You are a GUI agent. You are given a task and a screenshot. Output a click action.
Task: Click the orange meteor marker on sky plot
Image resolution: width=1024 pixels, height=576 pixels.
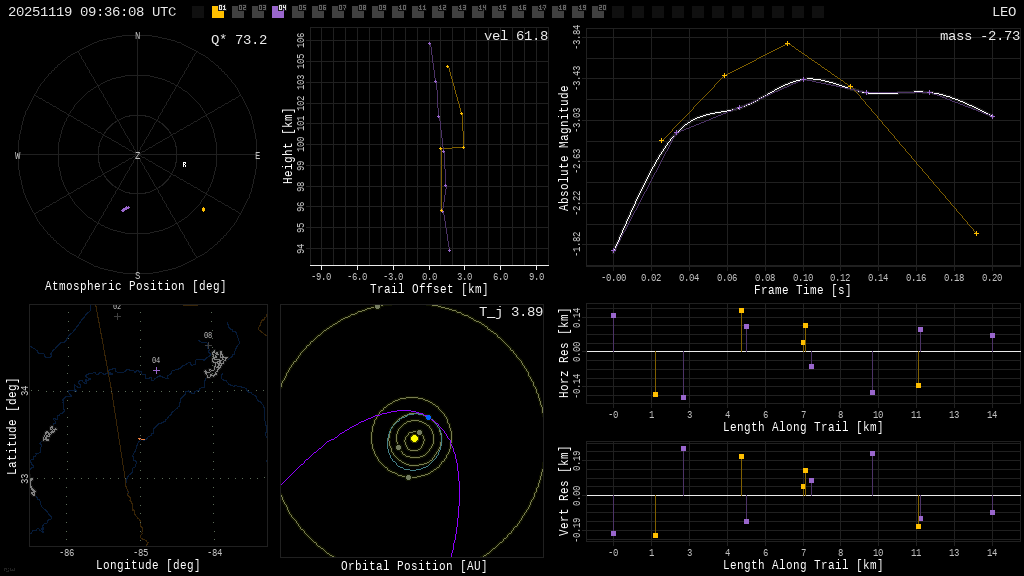[203, 209]
